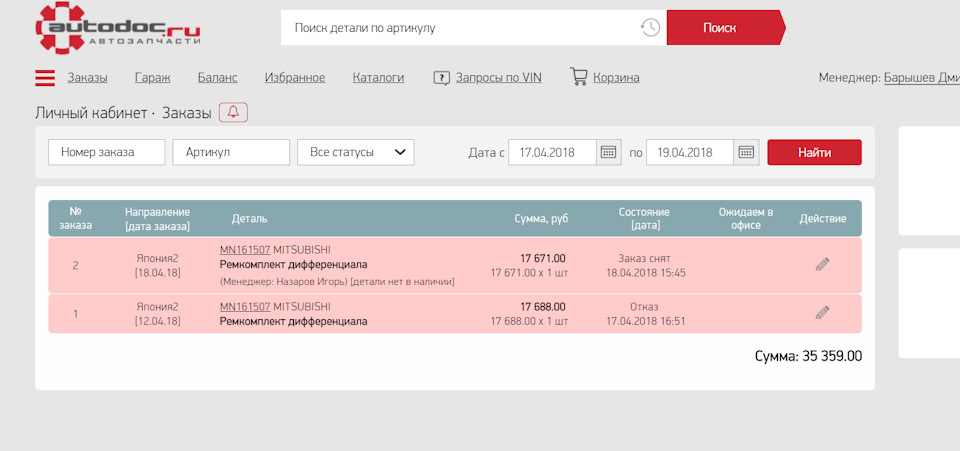Click the Состояние column header
Screen dimensions: 960x451
coord(644,218)
